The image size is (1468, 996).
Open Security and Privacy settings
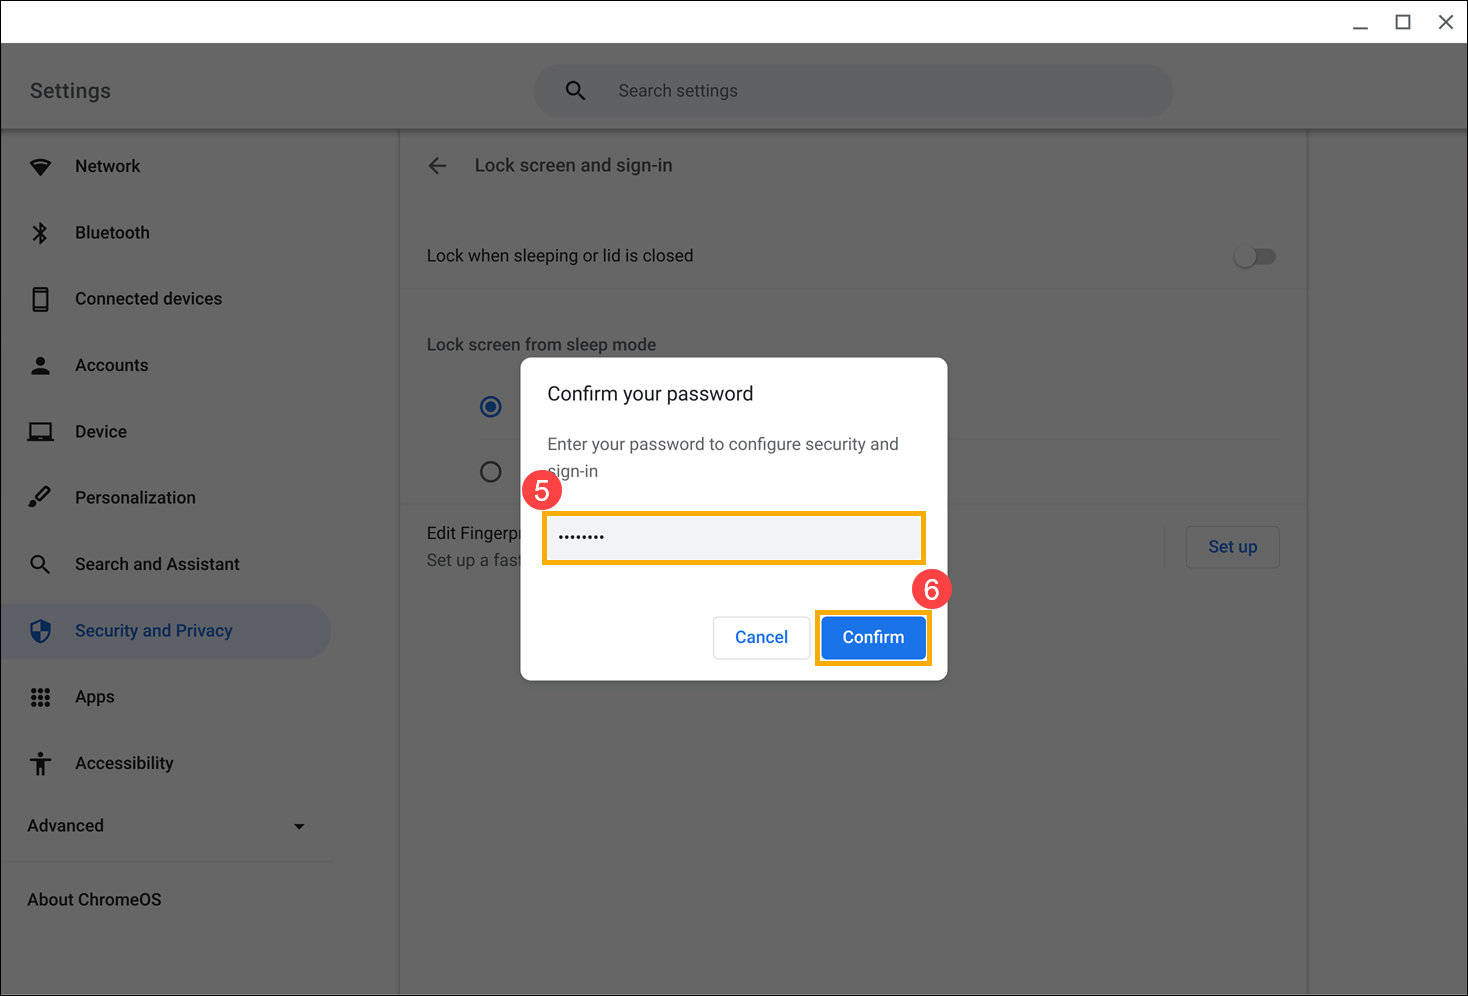point(166,631)
